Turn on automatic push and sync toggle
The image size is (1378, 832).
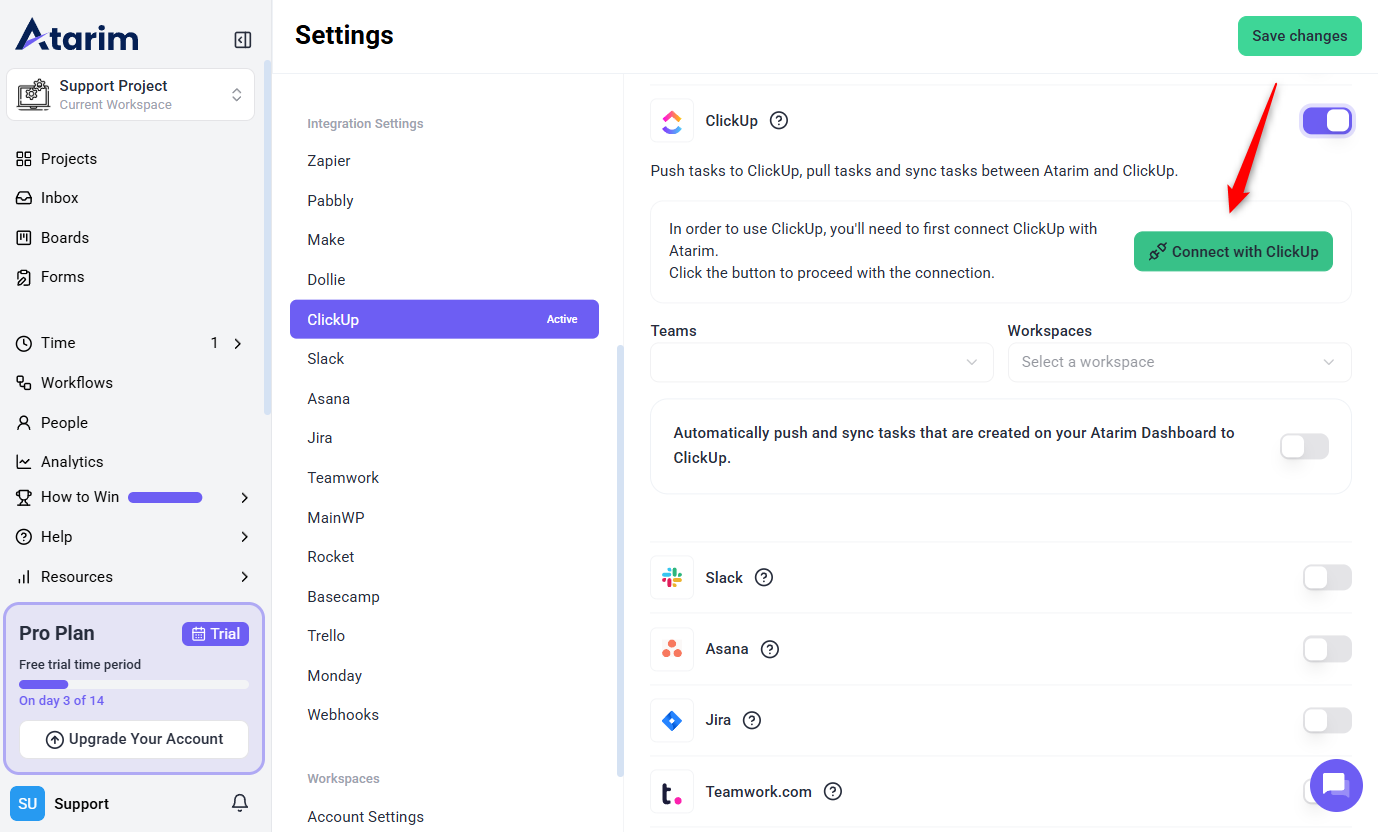point(1304,446)
